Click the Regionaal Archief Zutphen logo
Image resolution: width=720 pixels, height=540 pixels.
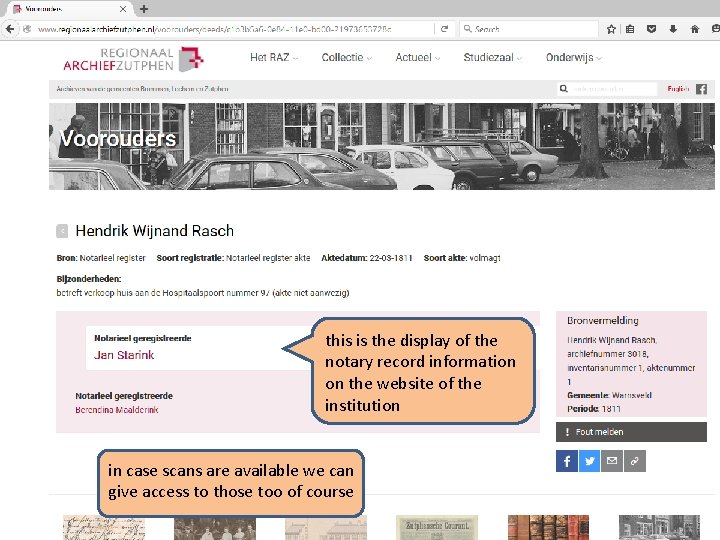click(x=134, y=59)
